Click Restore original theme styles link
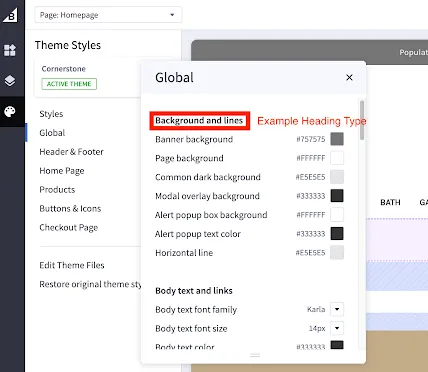Viewport: 428px width, 372px height. tap(90, 284)
